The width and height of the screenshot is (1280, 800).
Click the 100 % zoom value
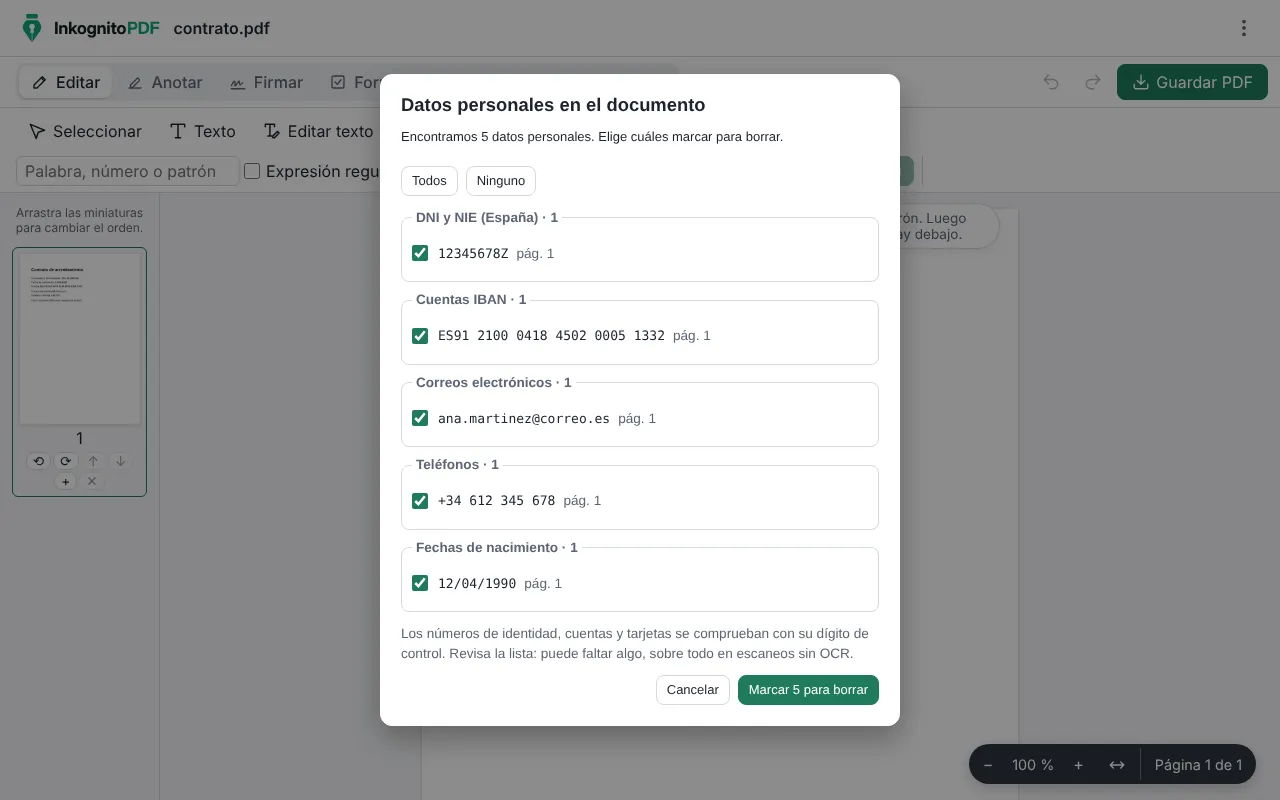[1033, 765]
